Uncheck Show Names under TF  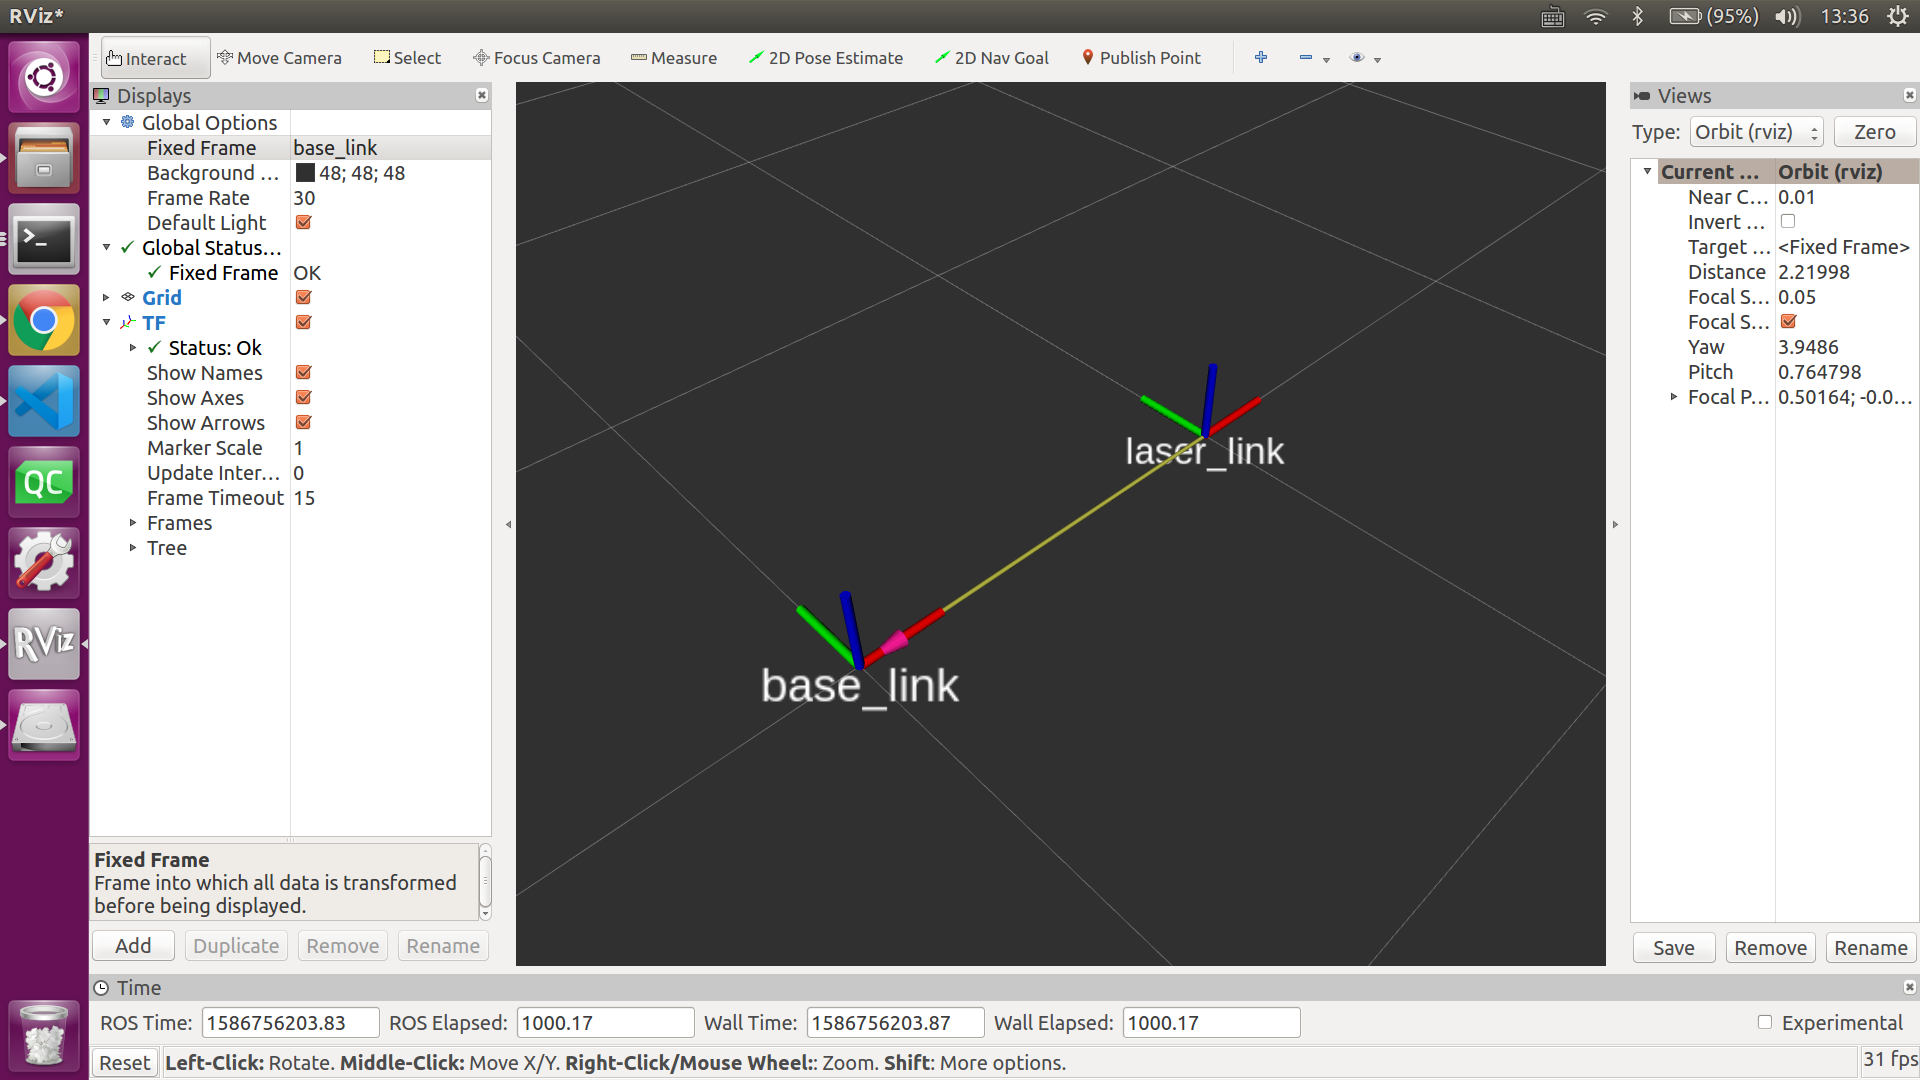(304, 373)
